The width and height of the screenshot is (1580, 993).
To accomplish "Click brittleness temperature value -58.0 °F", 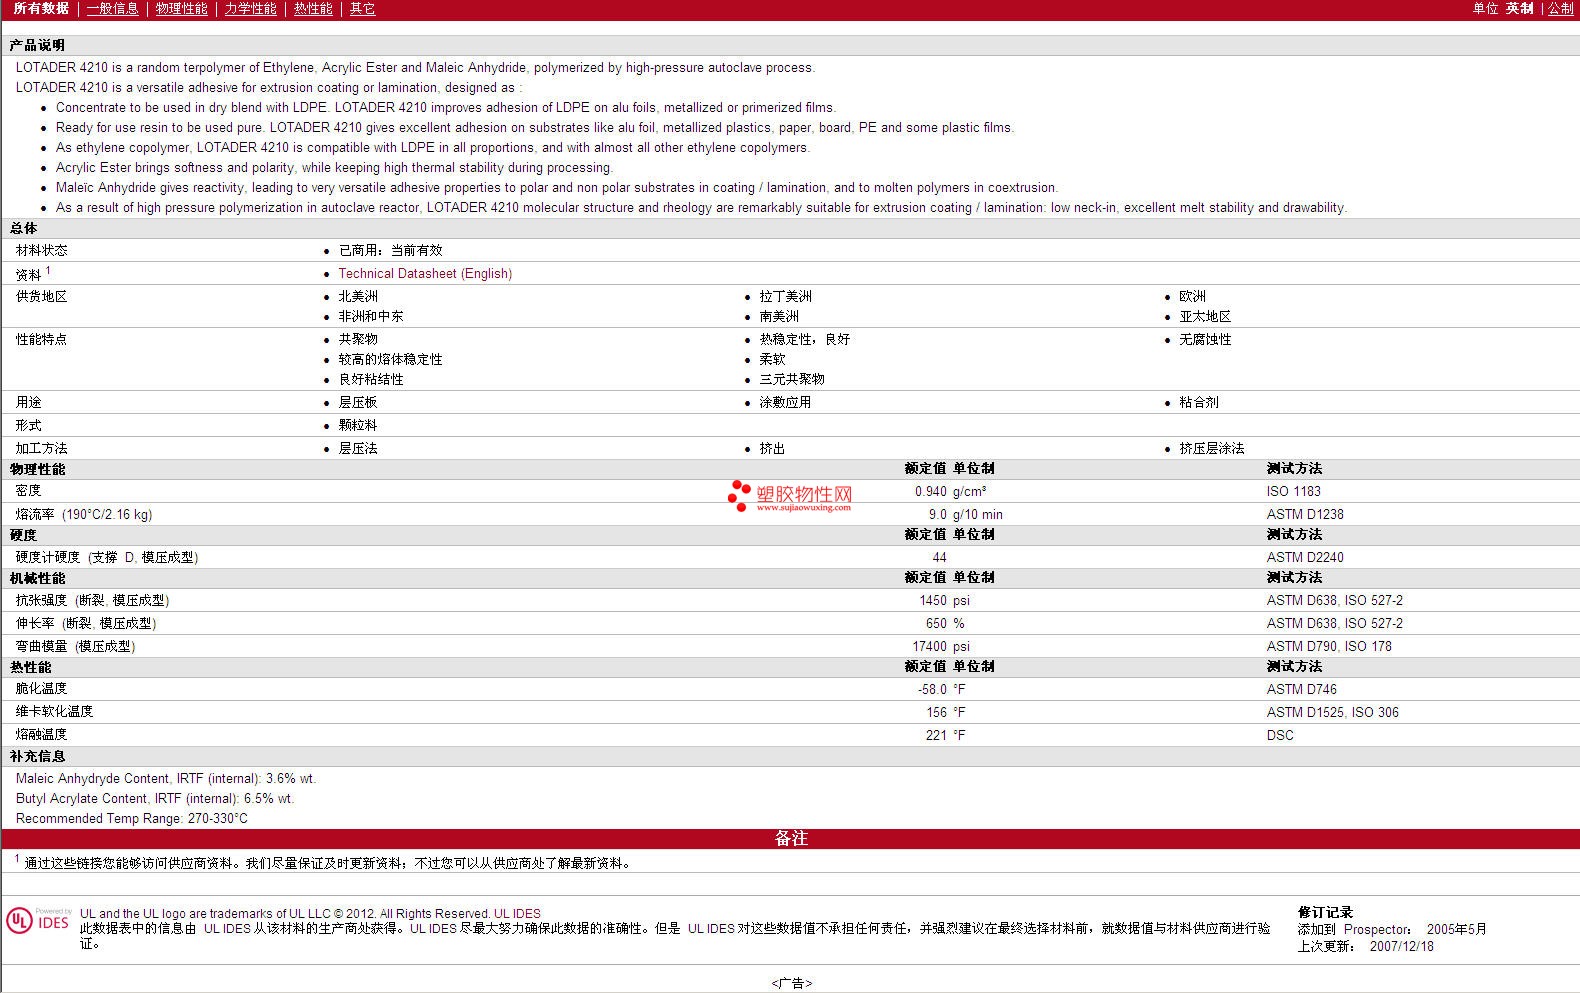I will [941, 690].
